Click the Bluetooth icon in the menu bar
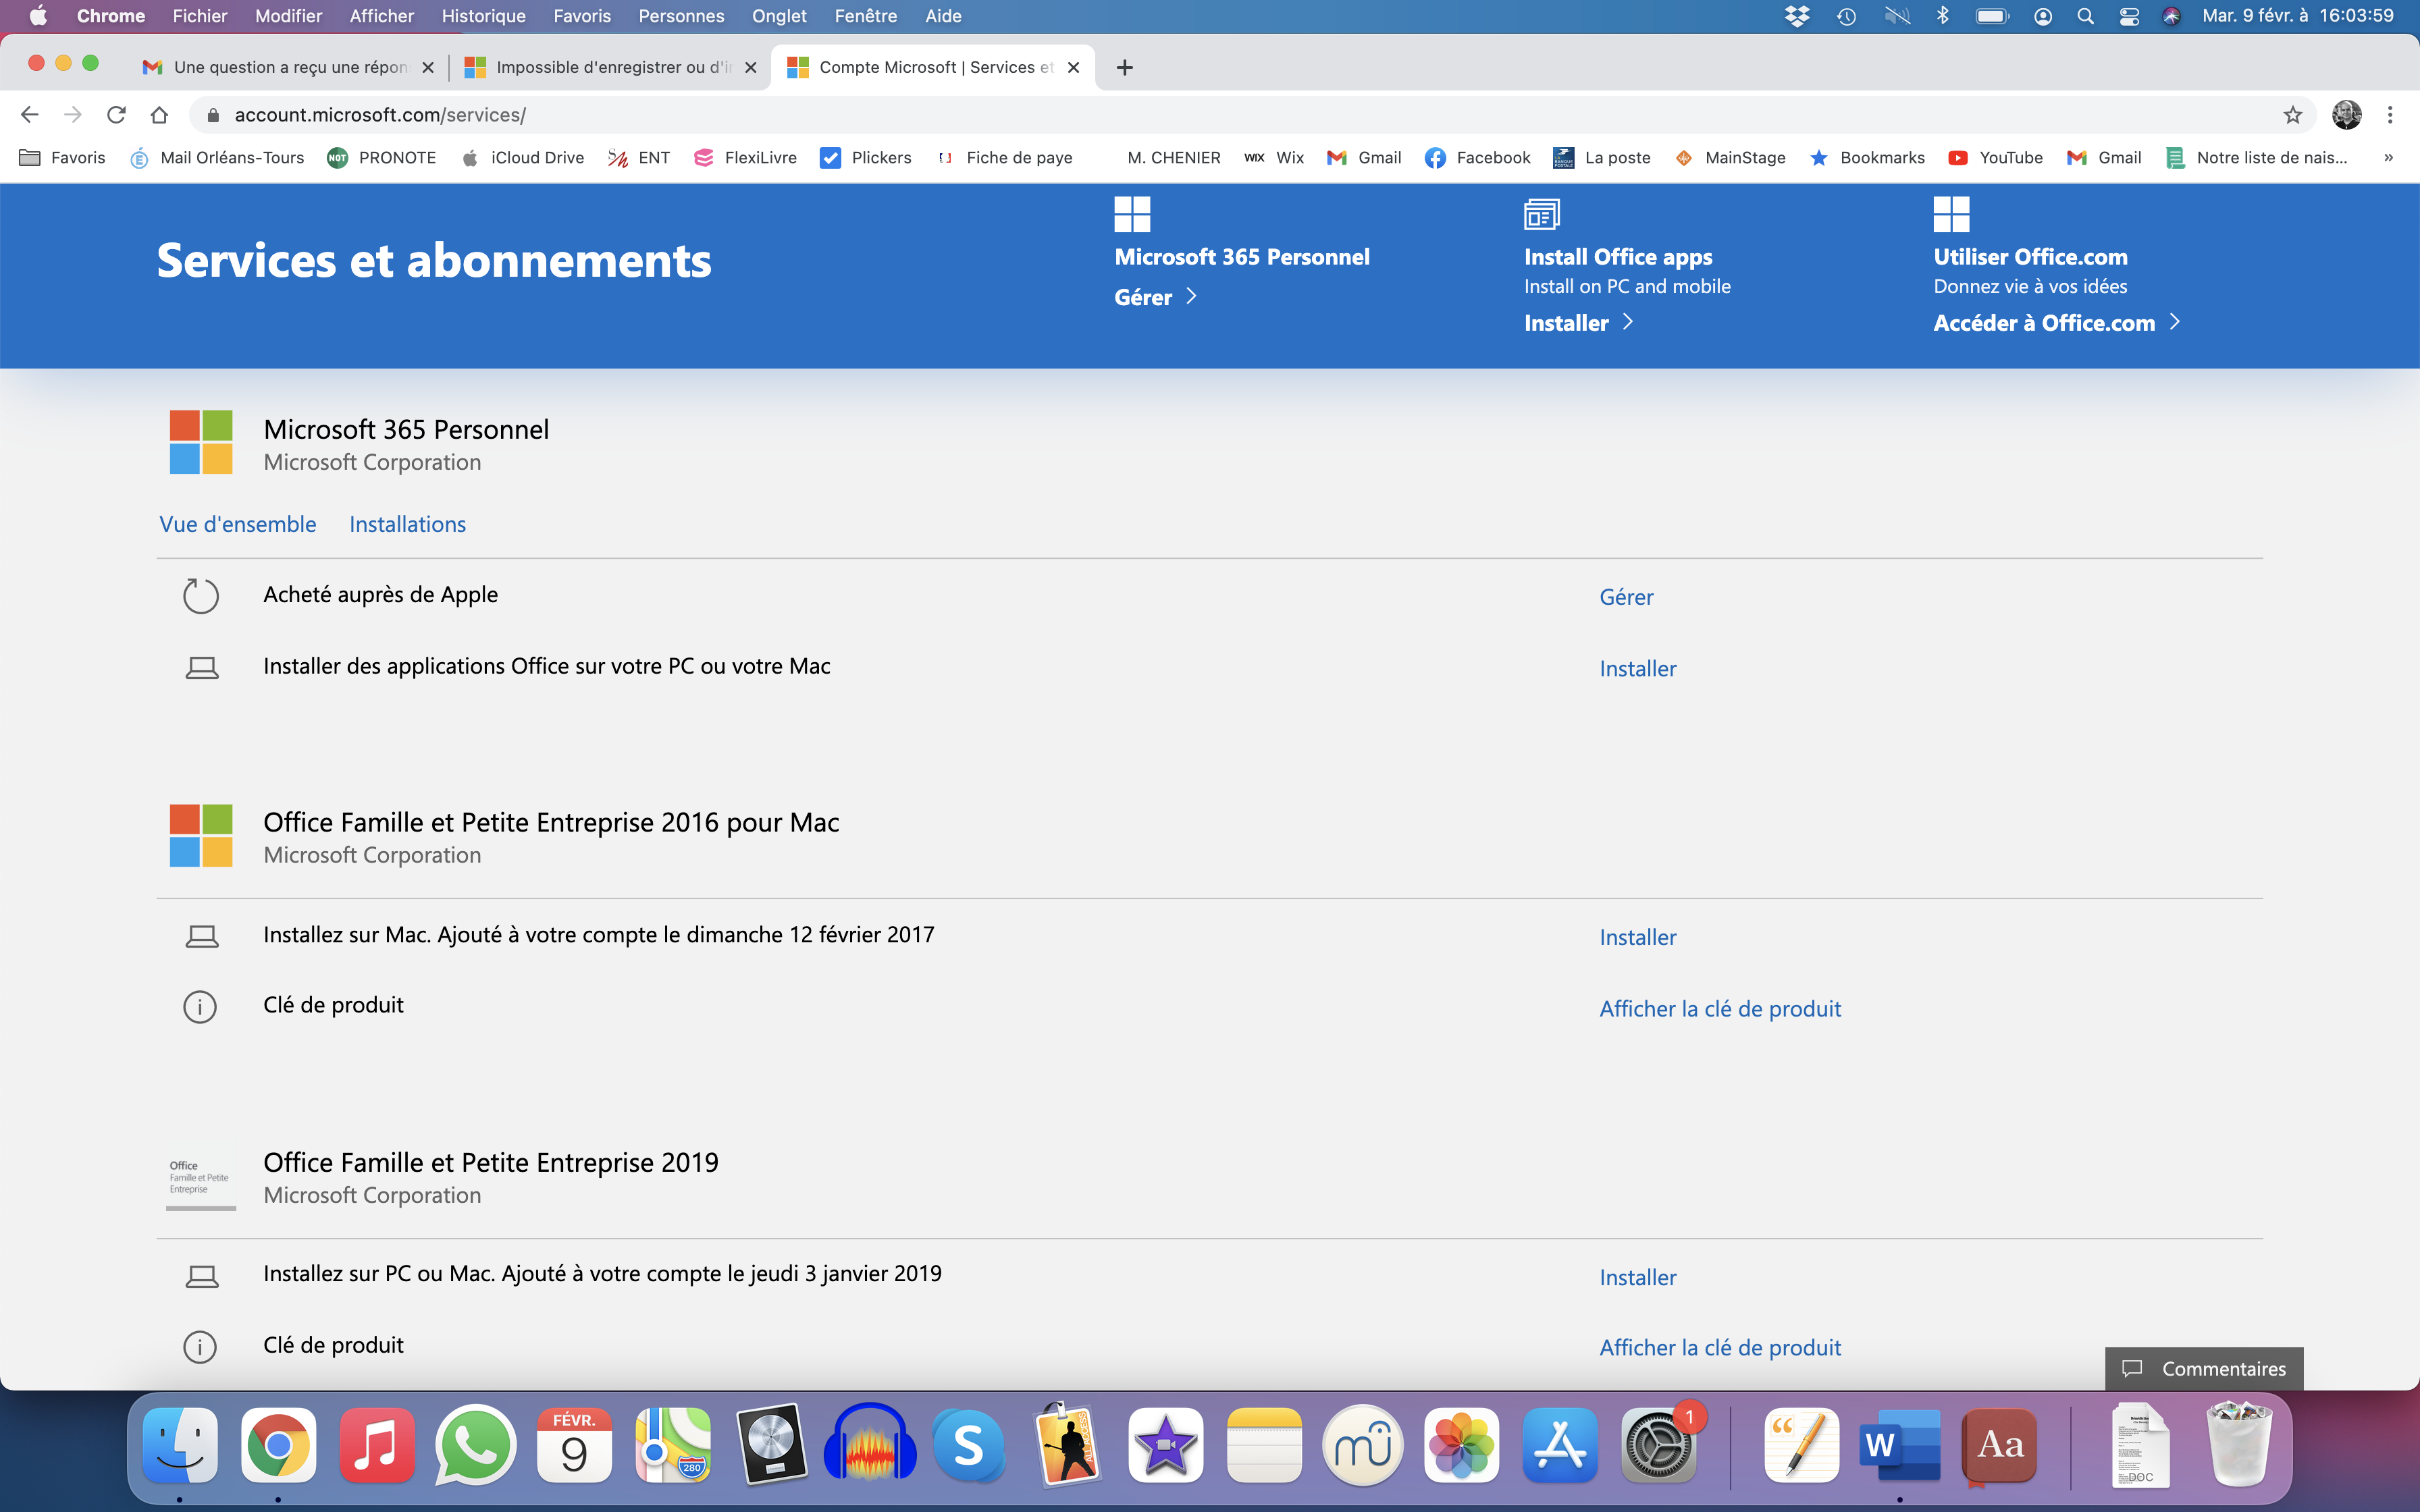This screenshot has height=1512, width=2420. [x=1943, y=16]
